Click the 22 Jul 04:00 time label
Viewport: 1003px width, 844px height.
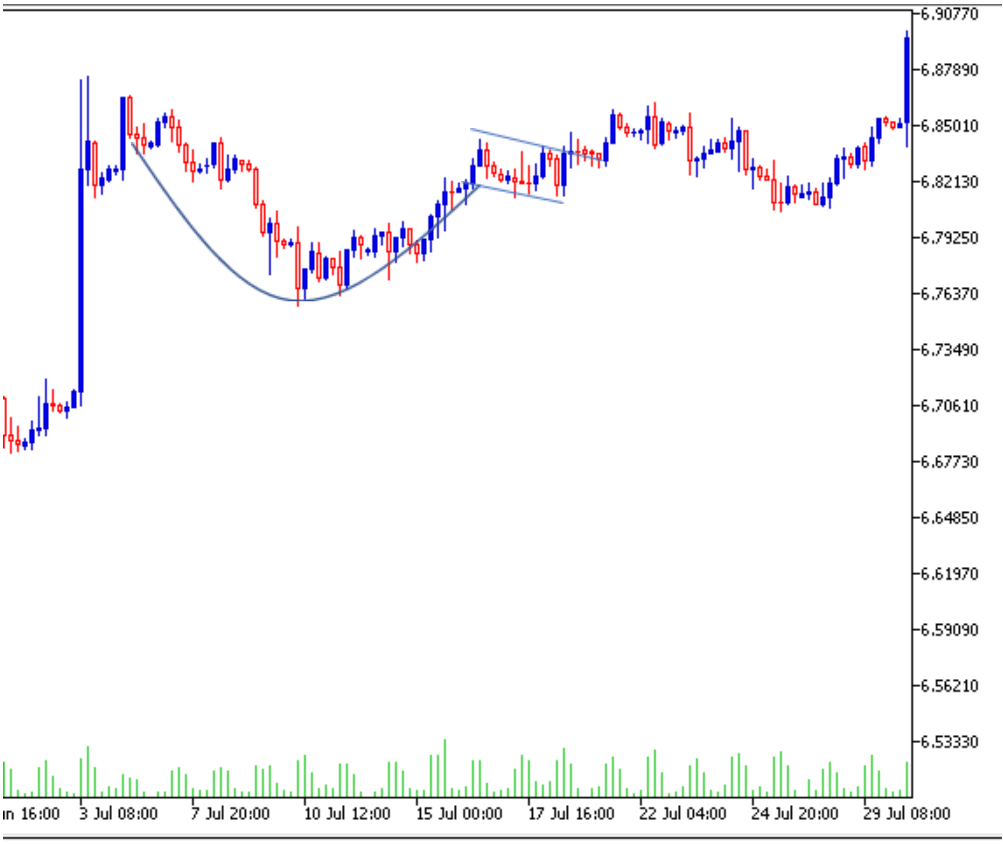682,814
